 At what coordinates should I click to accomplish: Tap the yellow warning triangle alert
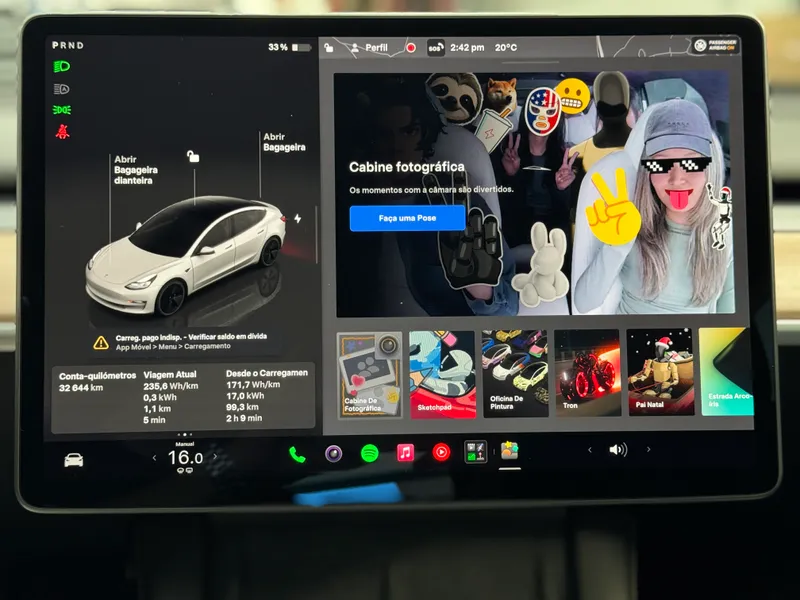click(101, 342)
